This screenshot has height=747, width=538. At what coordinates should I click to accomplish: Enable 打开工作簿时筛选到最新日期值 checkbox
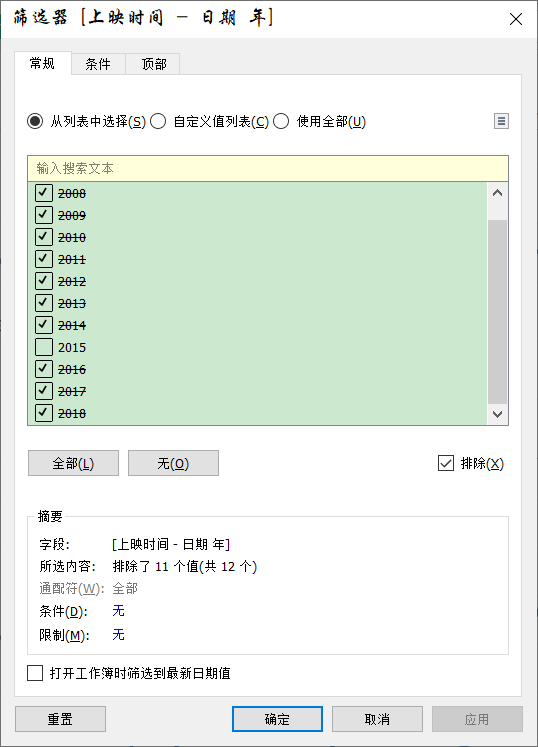pyautogui.click(x=35, y=673)
